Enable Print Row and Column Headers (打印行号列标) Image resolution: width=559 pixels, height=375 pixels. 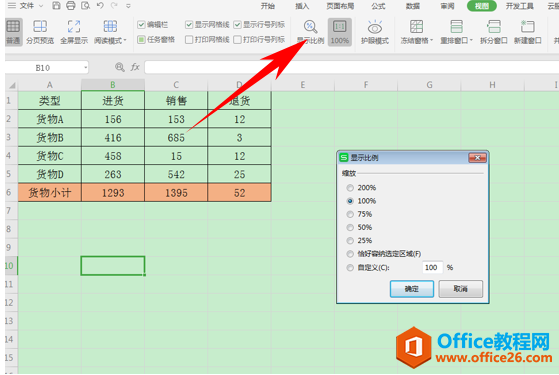(x=237, y=39)
